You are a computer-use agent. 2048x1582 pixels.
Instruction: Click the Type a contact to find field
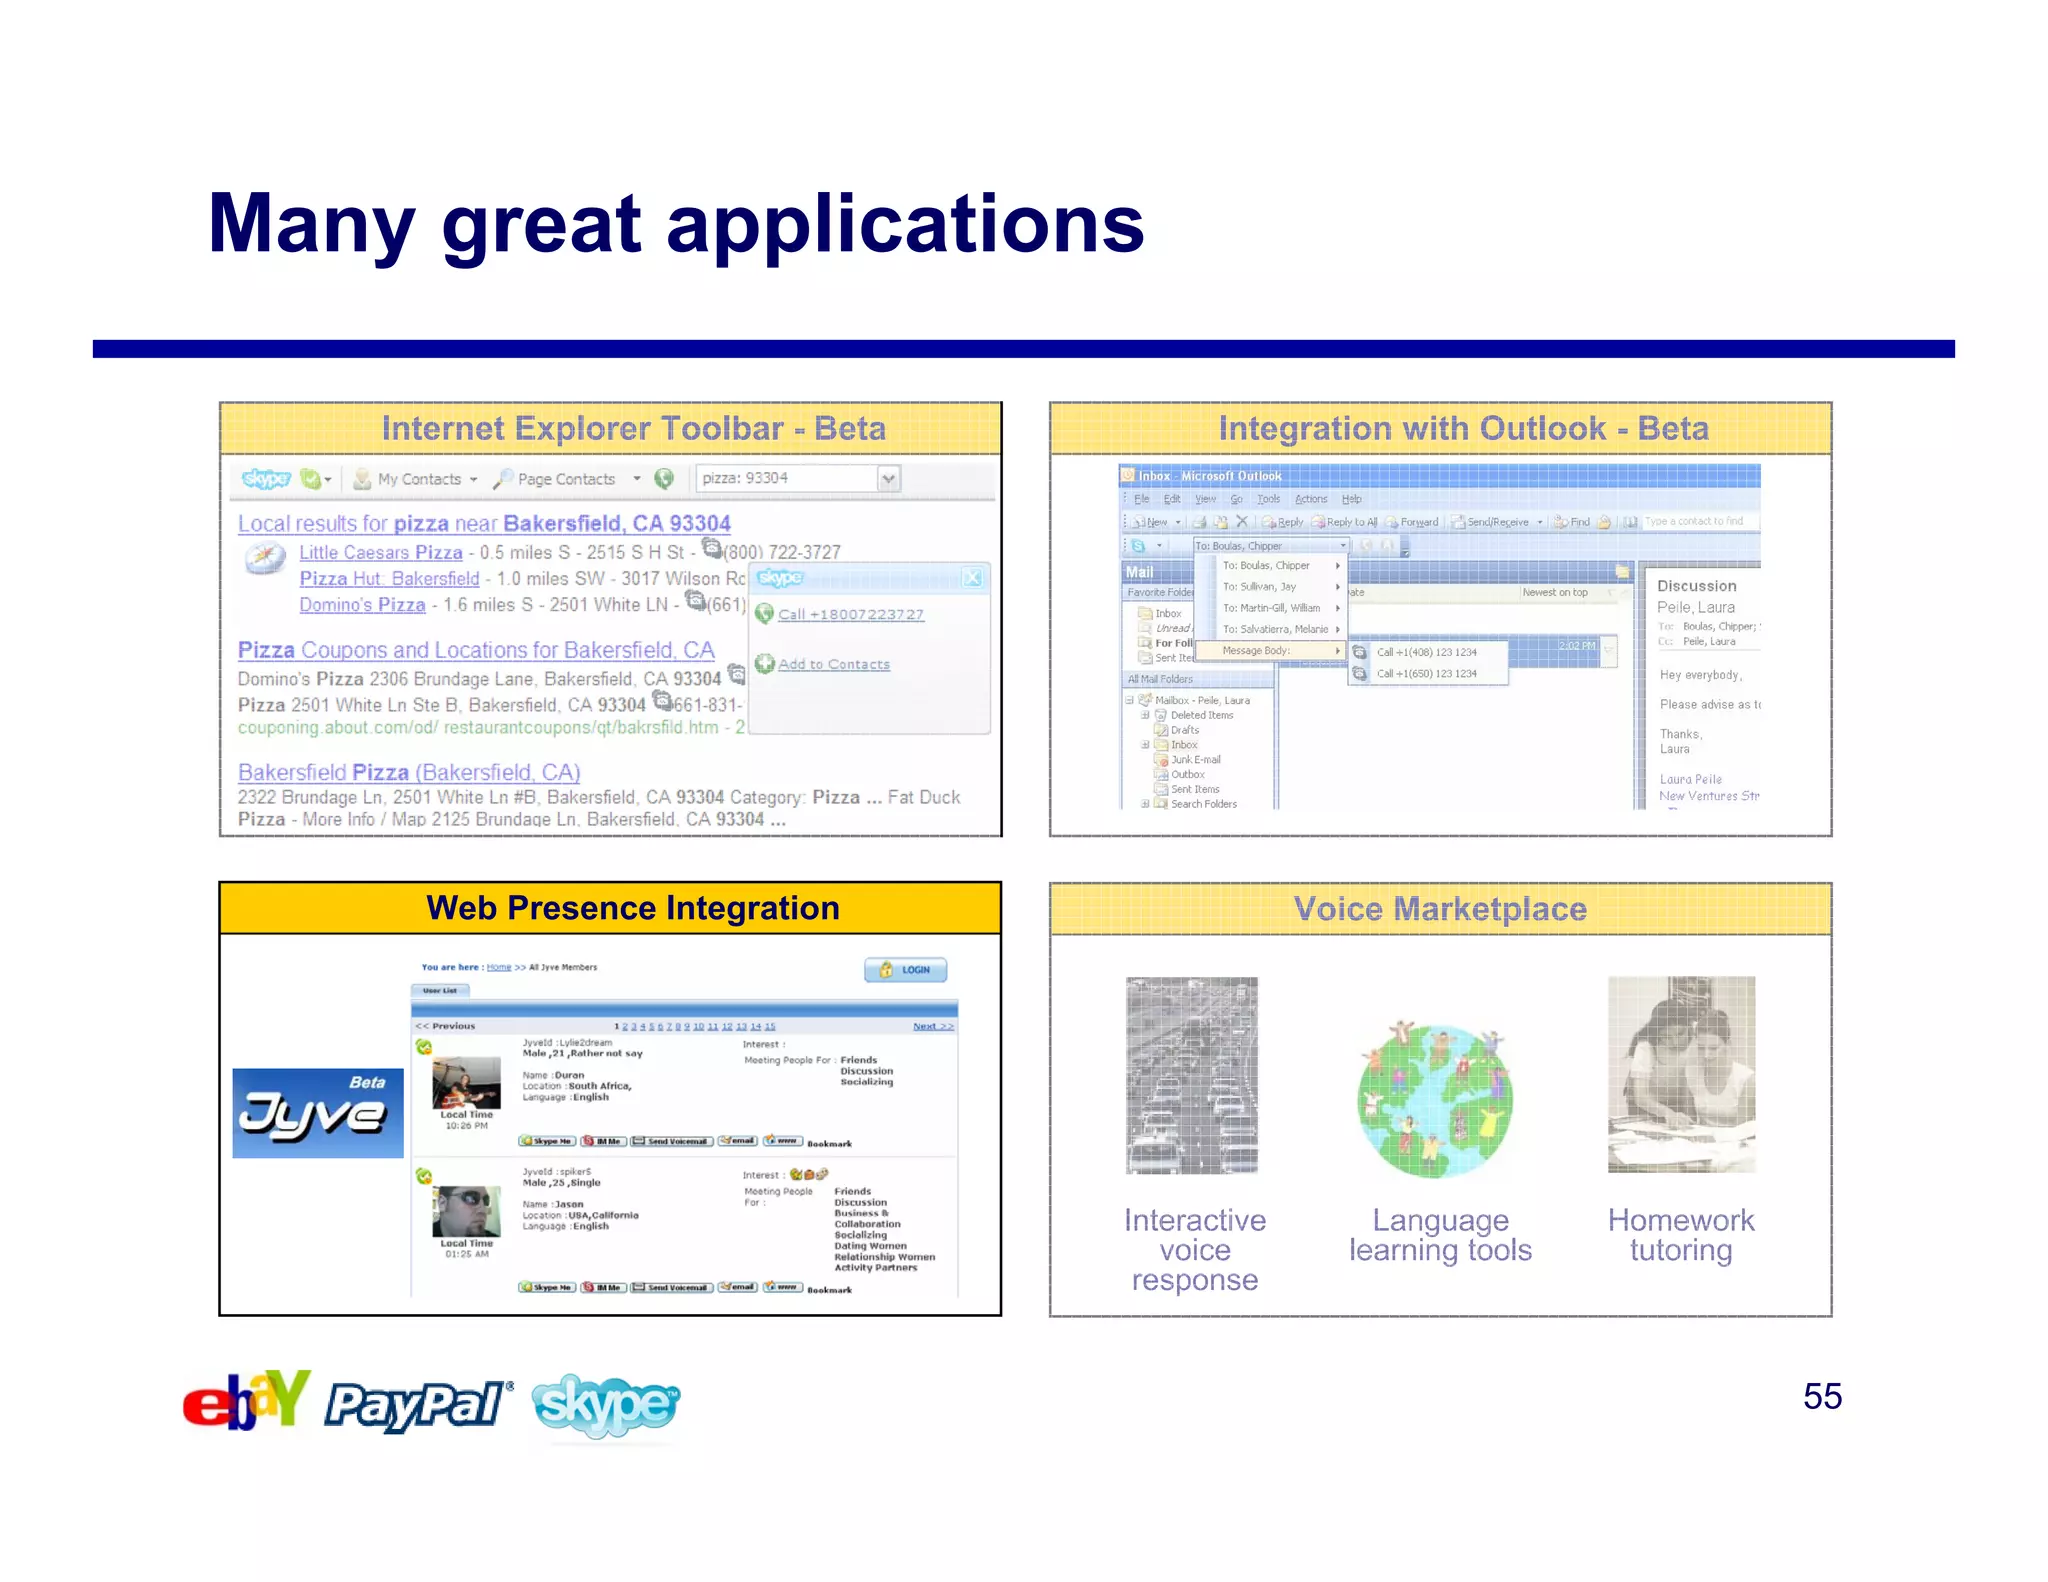(1696, 522)
